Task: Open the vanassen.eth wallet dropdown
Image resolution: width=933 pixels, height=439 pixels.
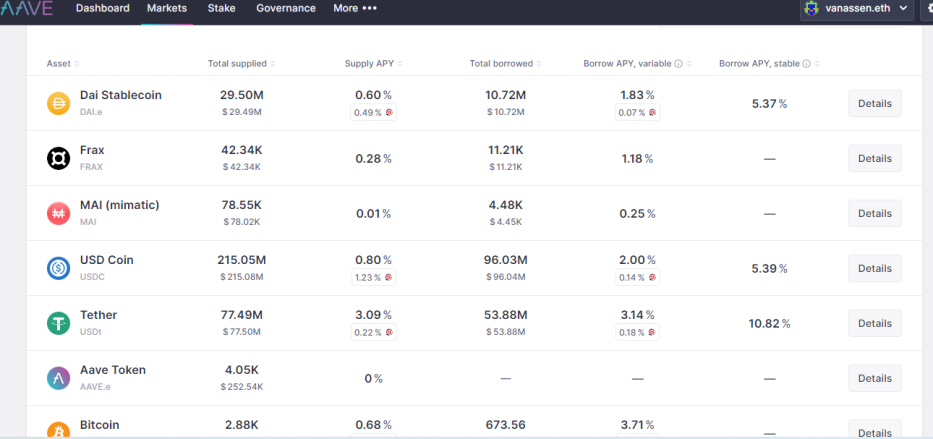Action: 857,9
